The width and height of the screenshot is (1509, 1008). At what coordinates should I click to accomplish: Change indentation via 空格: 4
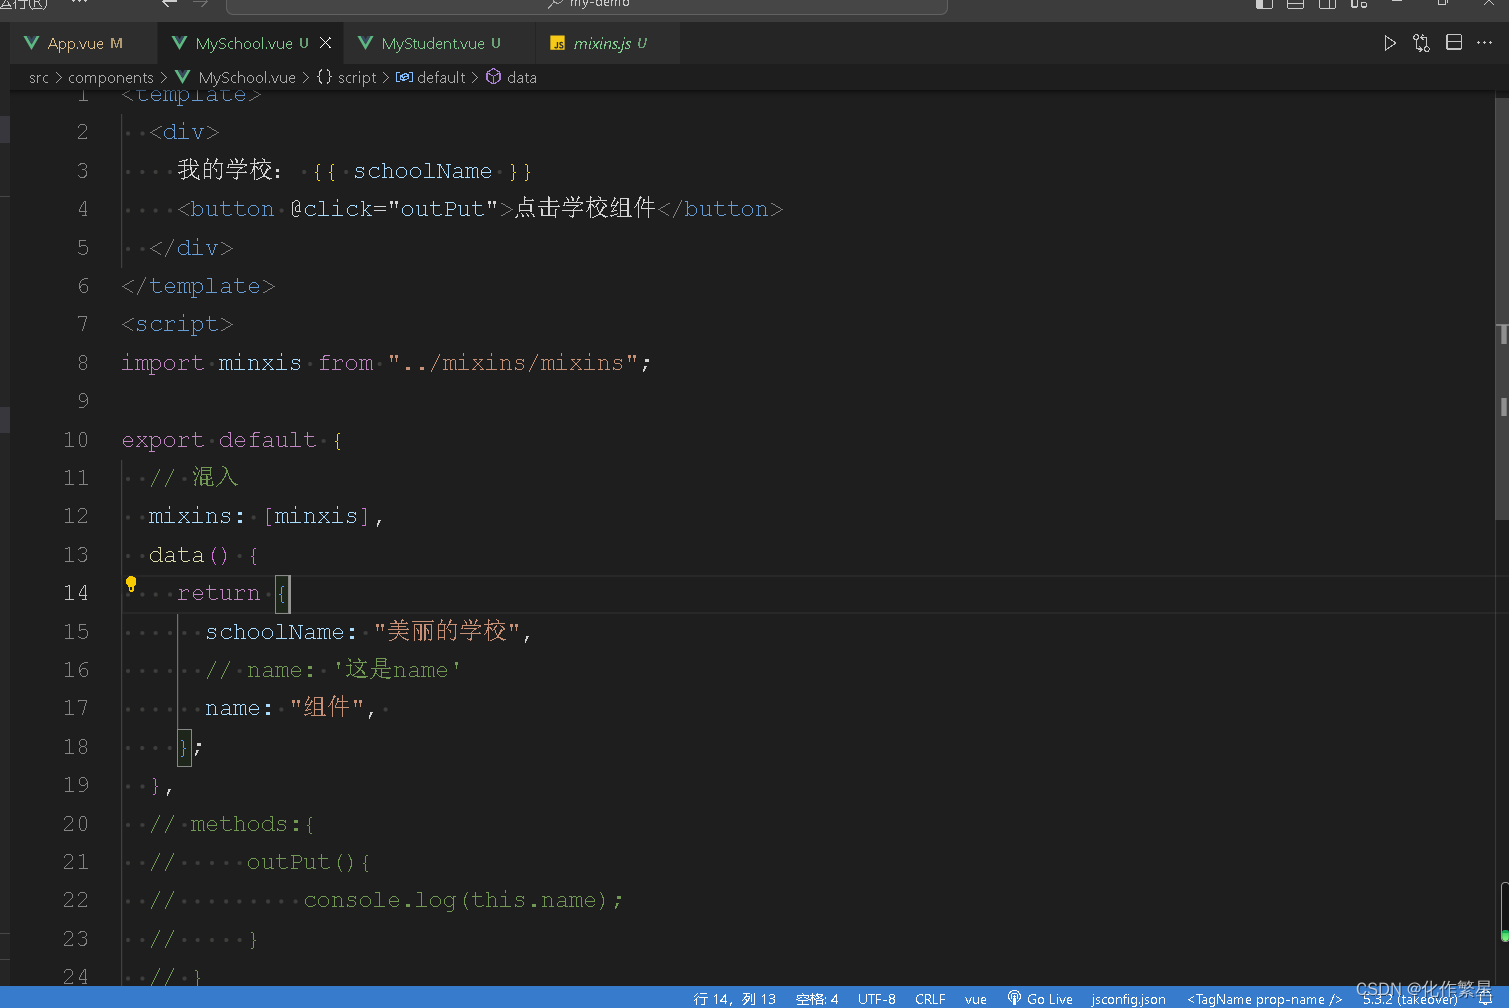tap(817, 998)
